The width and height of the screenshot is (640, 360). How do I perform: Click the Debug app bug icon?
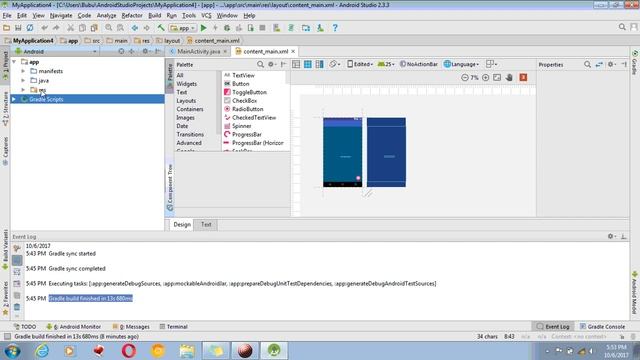(x=227, y=28)
